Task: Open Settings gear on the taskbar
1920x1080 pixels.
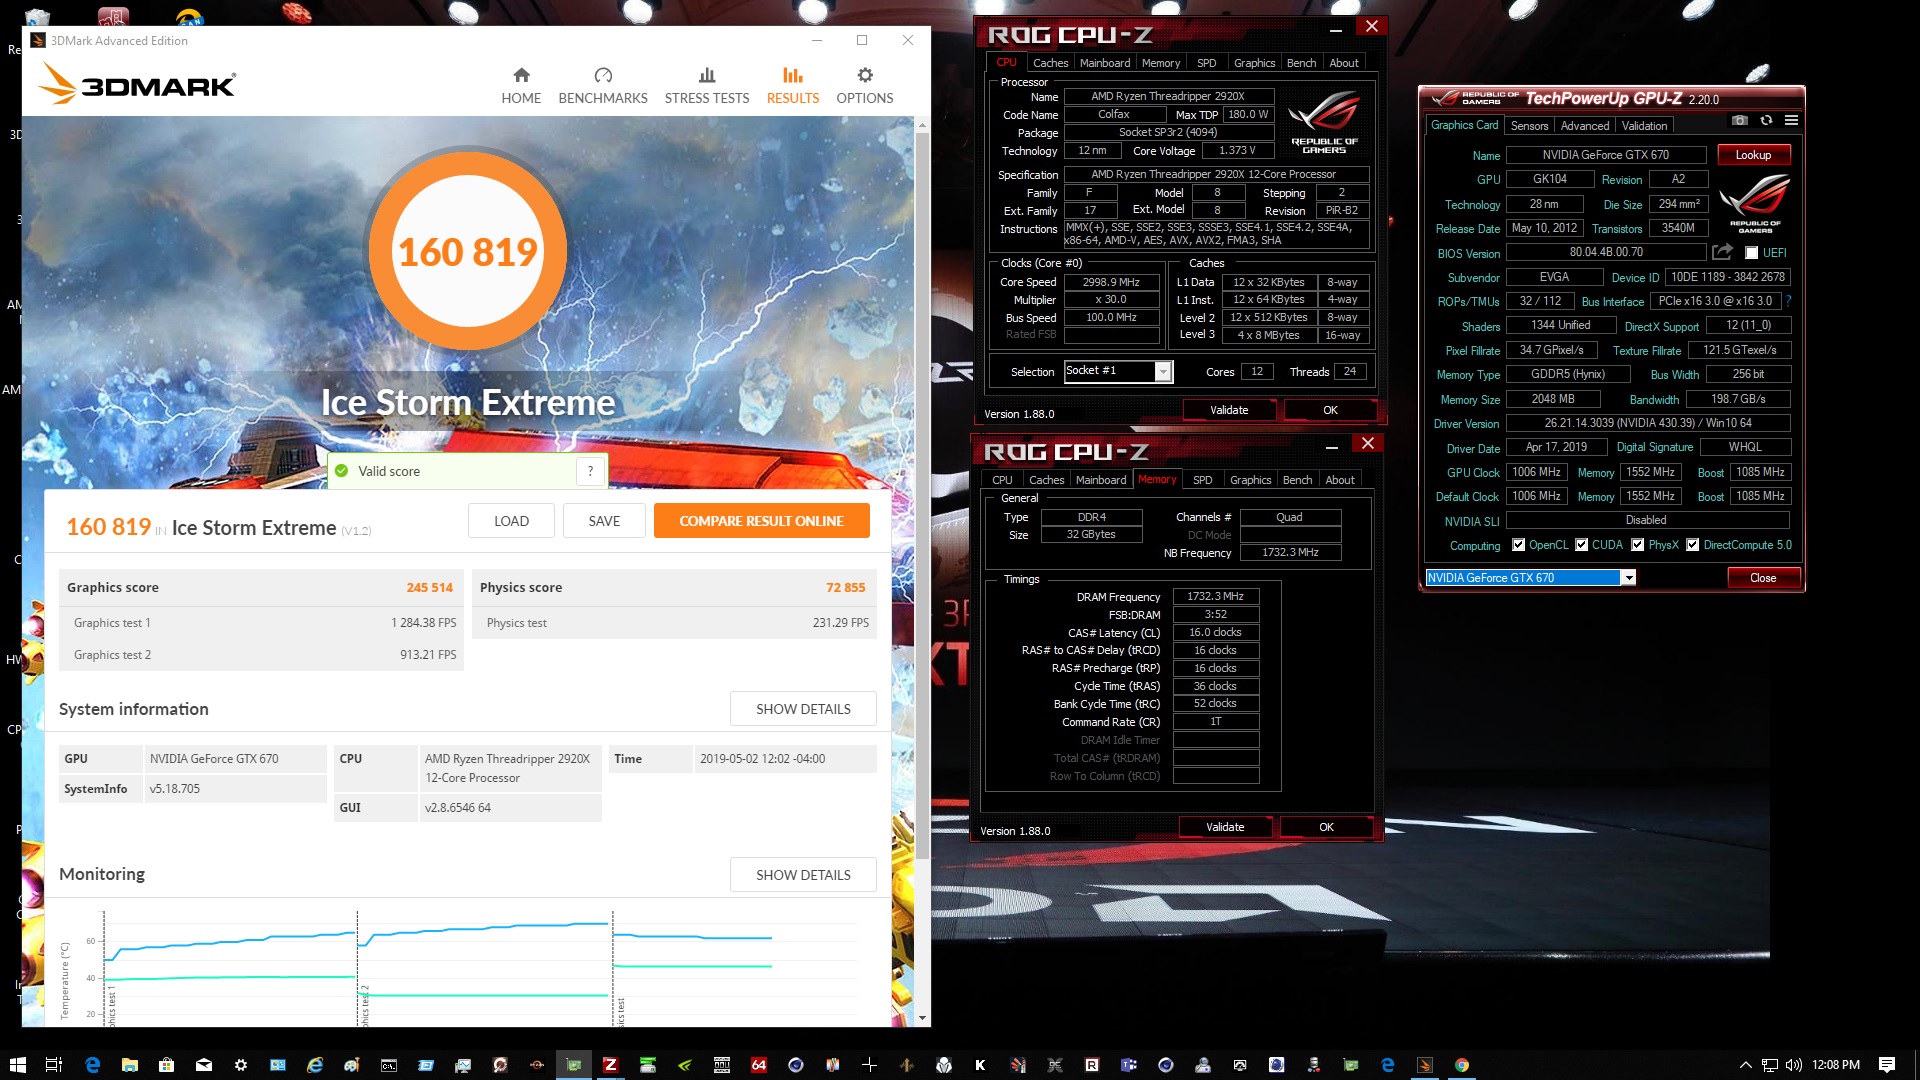Action: coord(240,1065)
